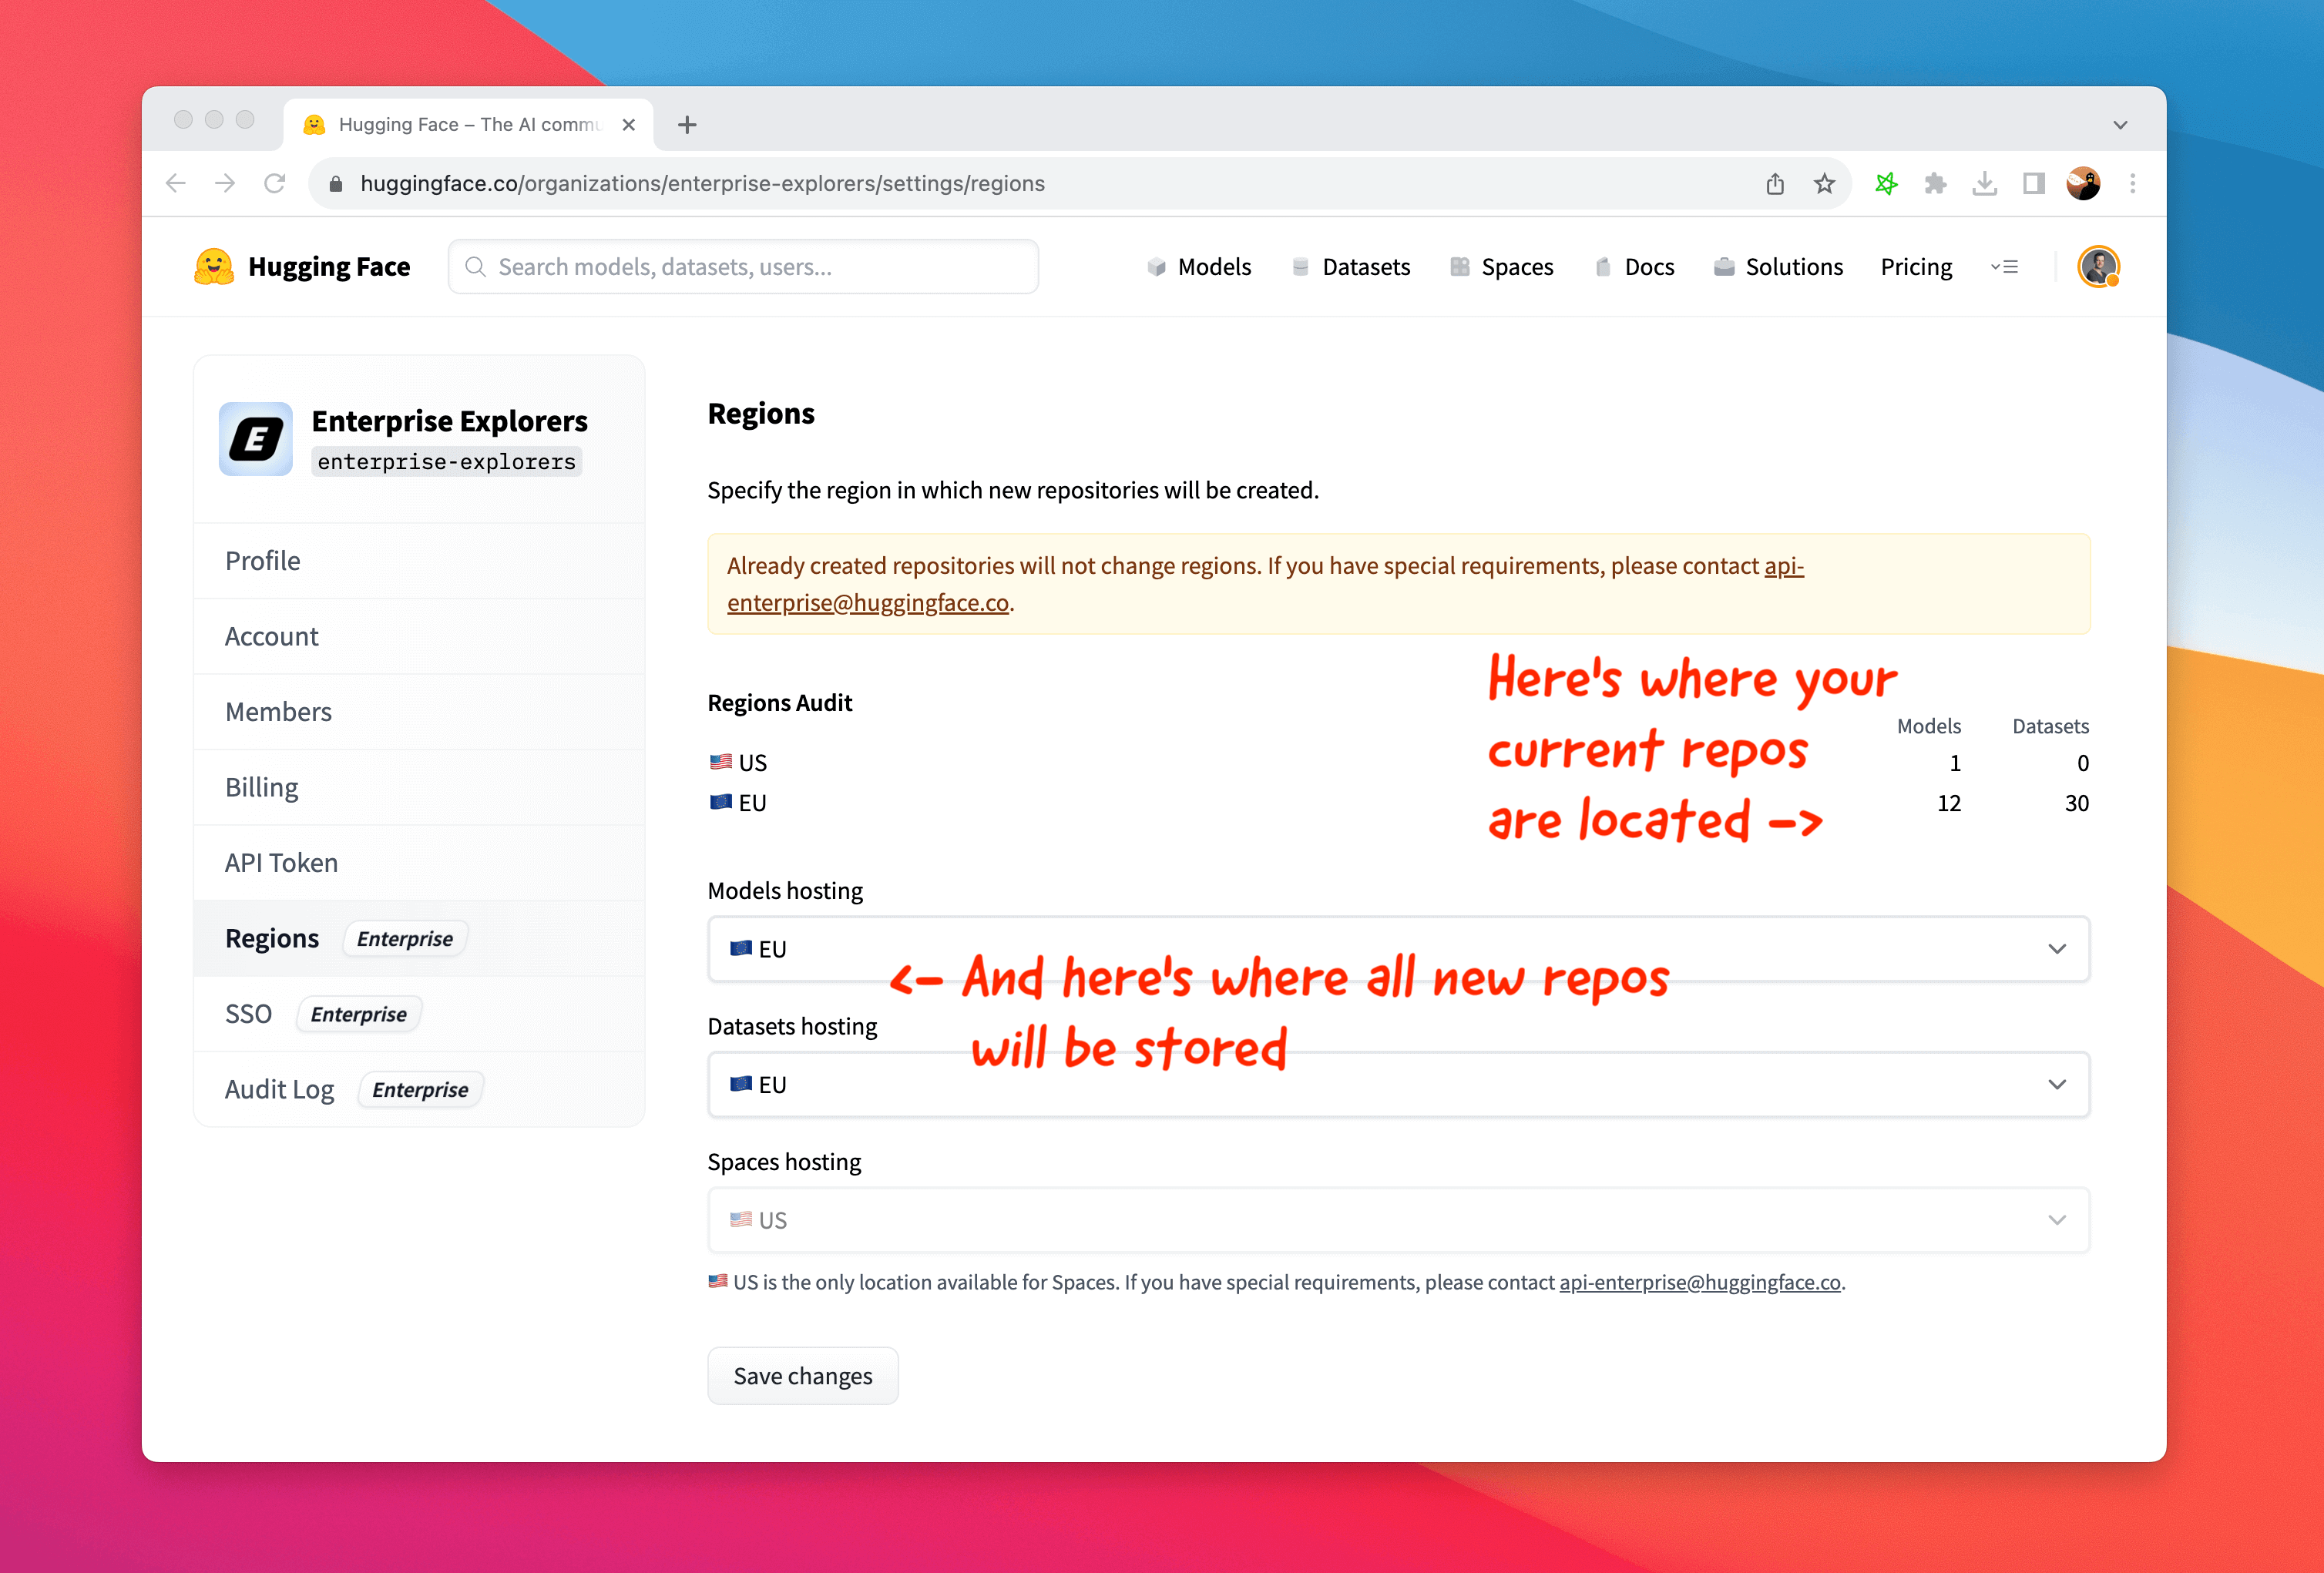Click the user profile avatar icon

2101,267
